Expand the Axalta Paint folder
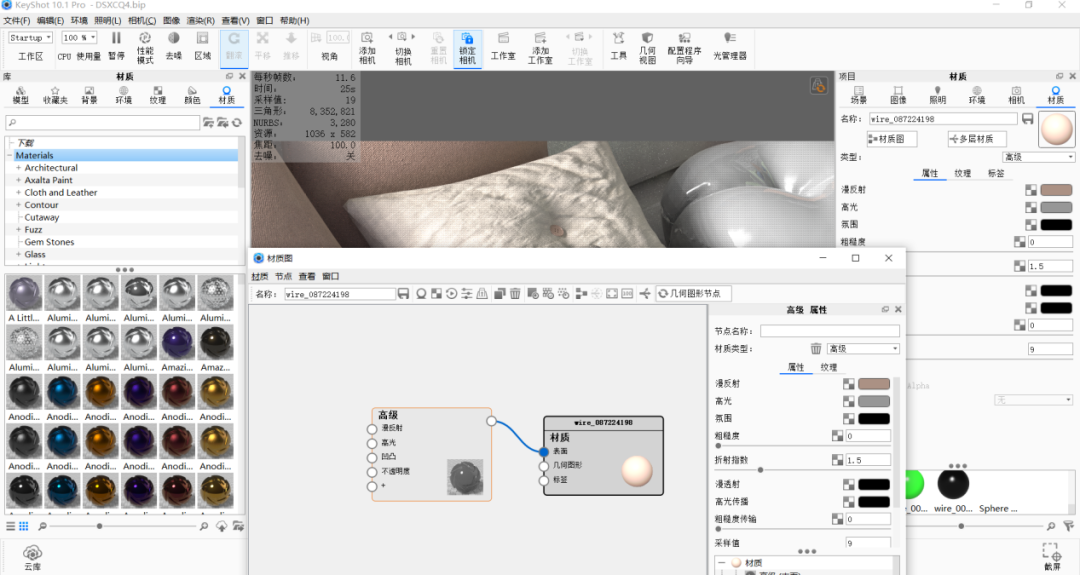Viewport: 1080px width, 575px height. point(19,180)
